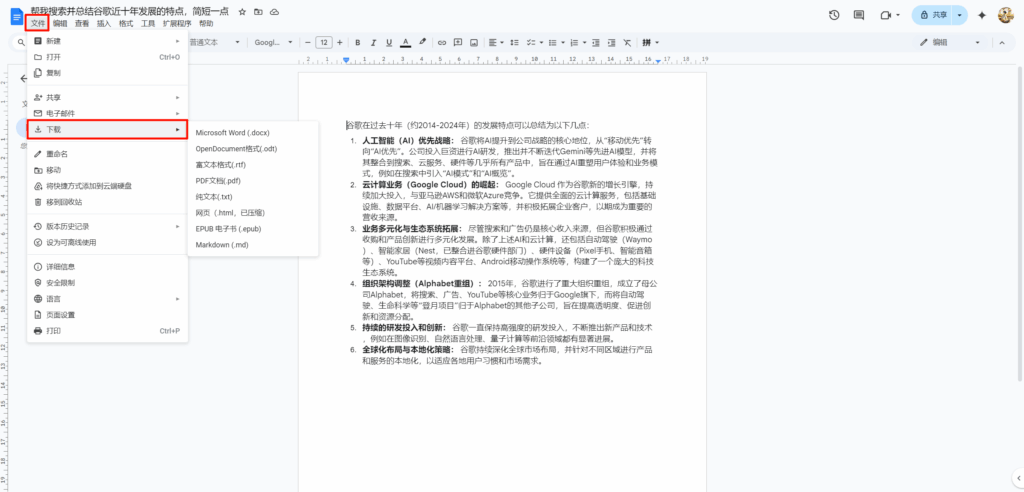Select the 下载 download menu entry

coord(107,129)
